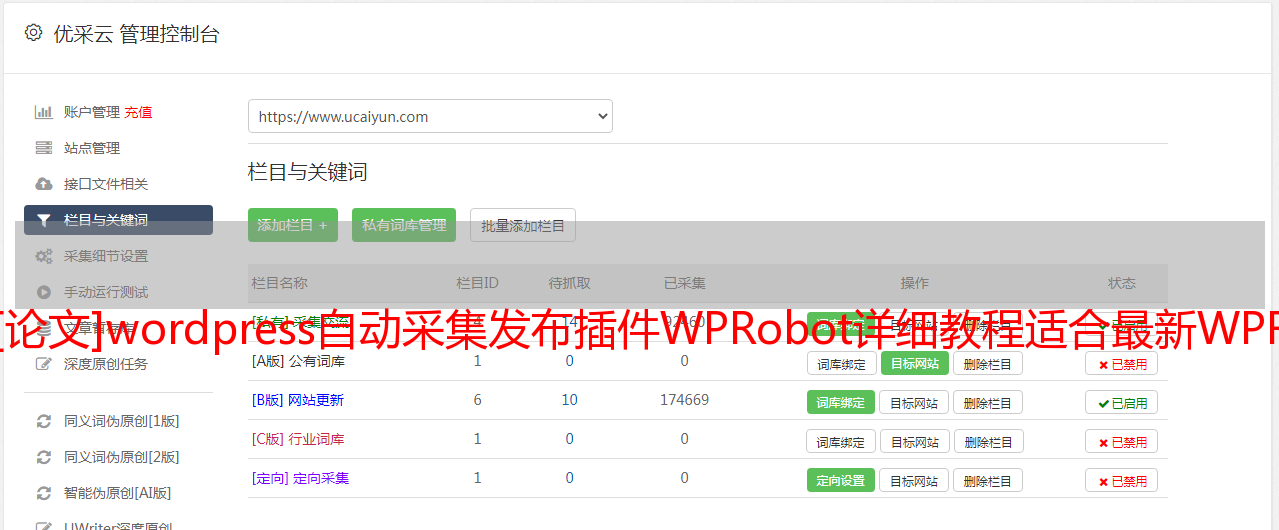The height and width of the screenshot is (530, 1279).
Task: Click the 待抓取 value 10 in 网站更新 row
Action: (570, 400)
